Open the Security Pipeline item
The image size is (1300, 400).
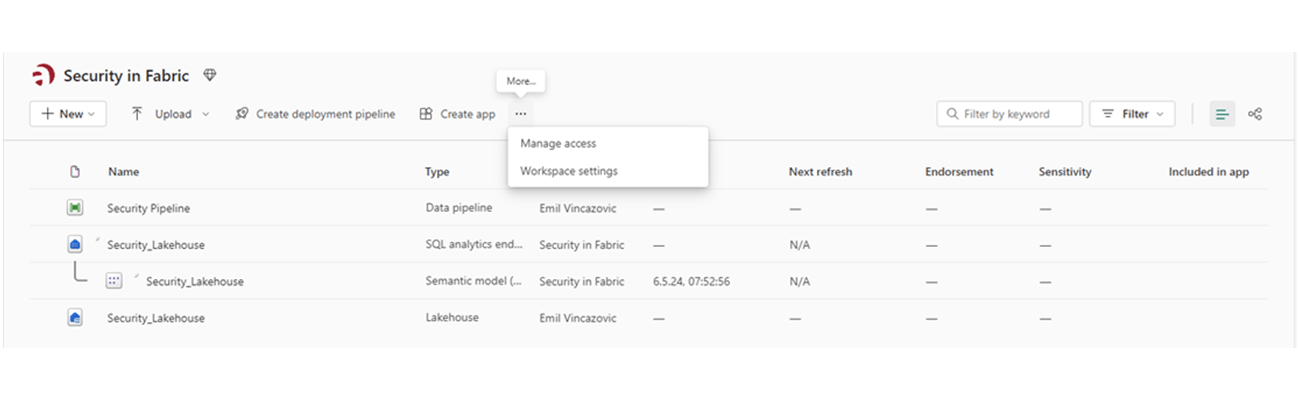click(x=149, y=208)
